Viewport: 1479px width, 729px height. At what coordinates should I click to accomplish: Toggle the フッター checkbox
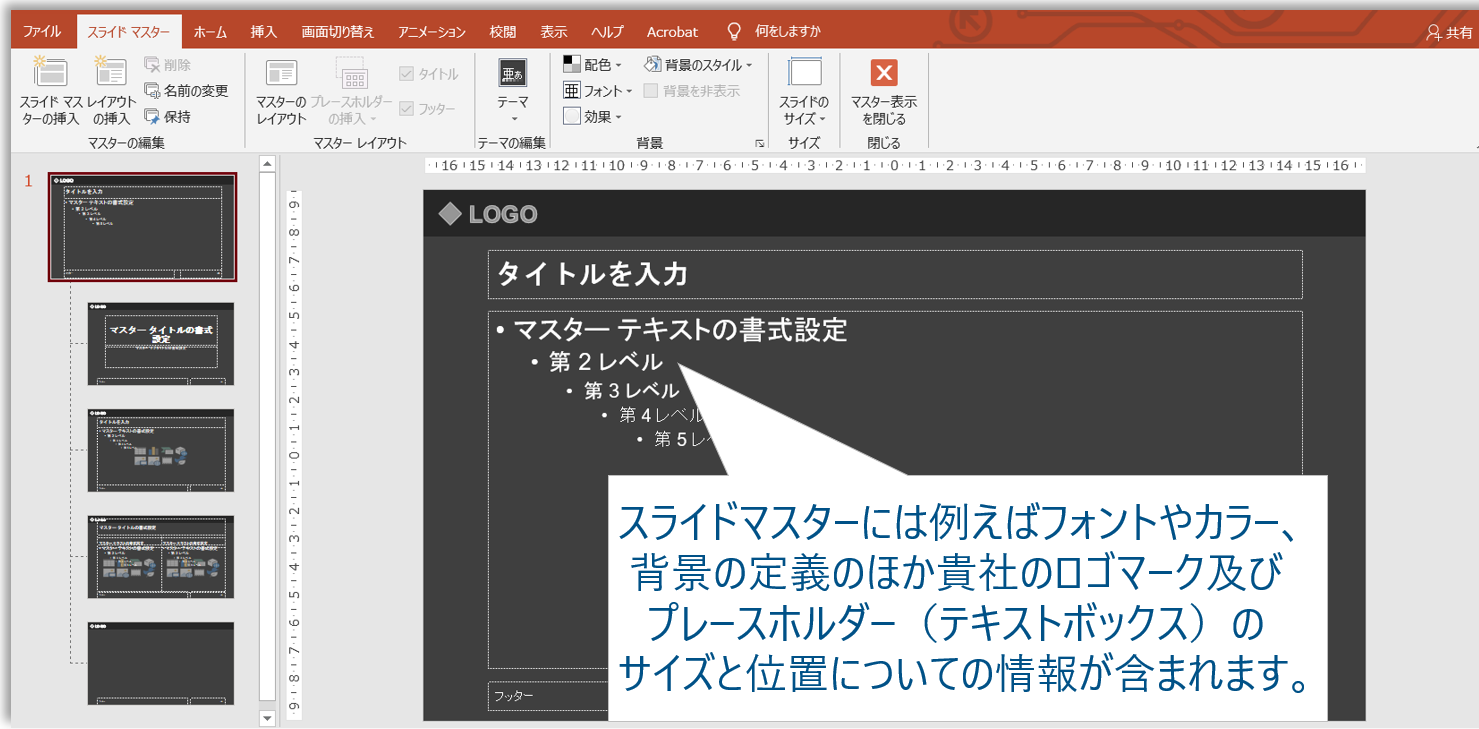coord(407,109)
